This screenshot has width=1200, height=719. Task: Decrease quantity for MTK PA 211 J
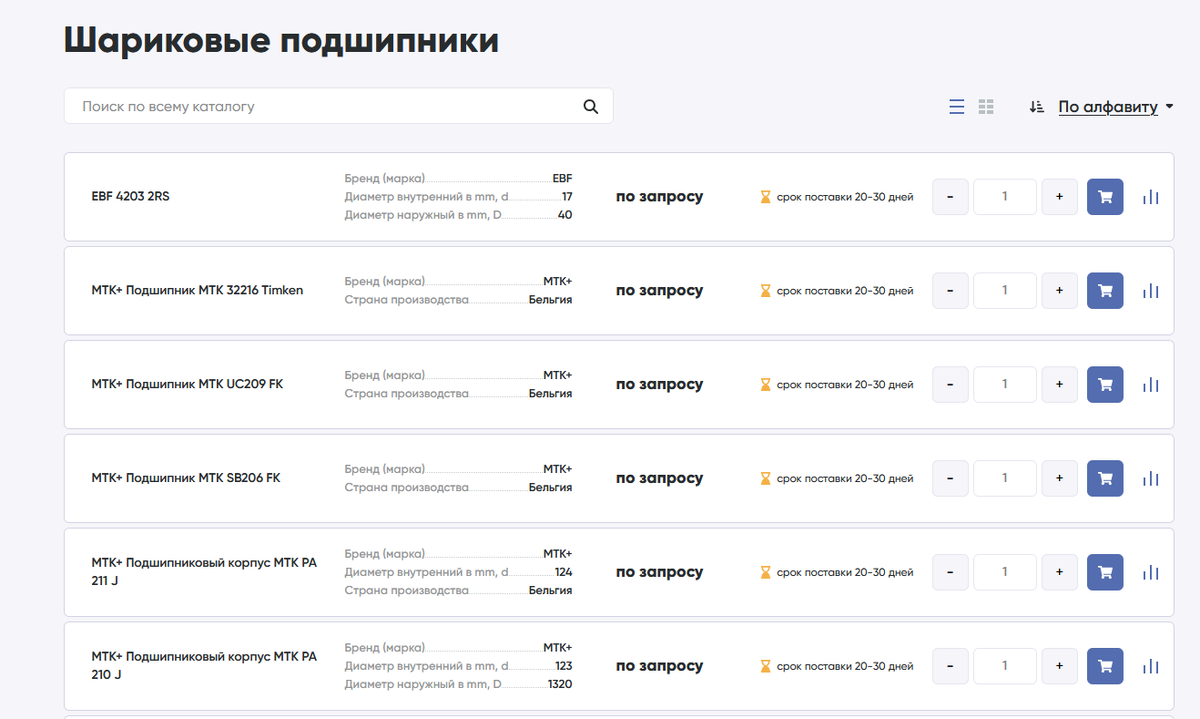pos(950,573)
